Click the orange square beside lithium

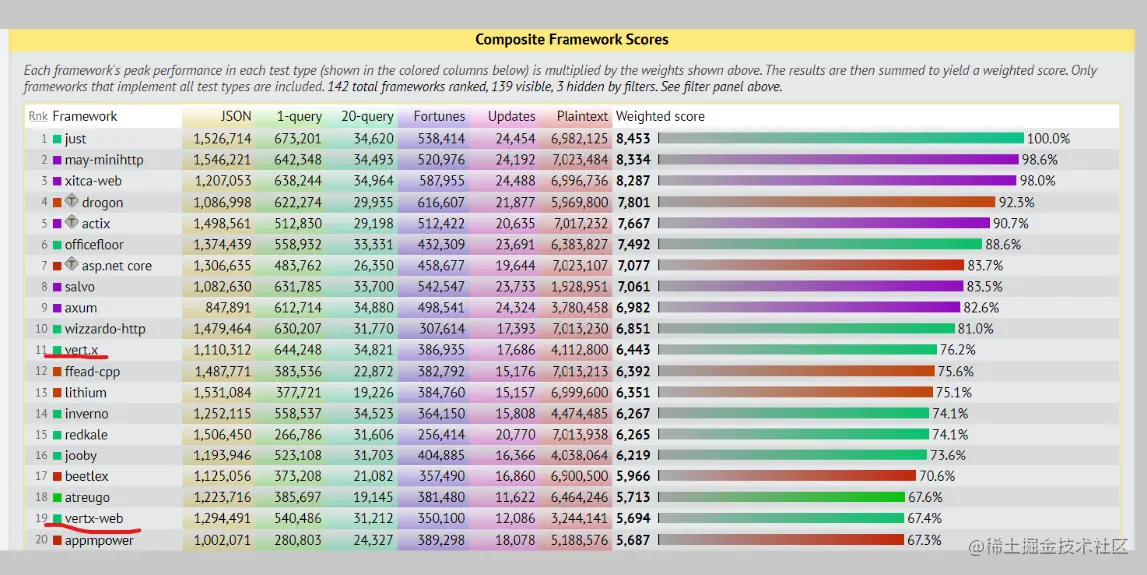tap(57, 393)
